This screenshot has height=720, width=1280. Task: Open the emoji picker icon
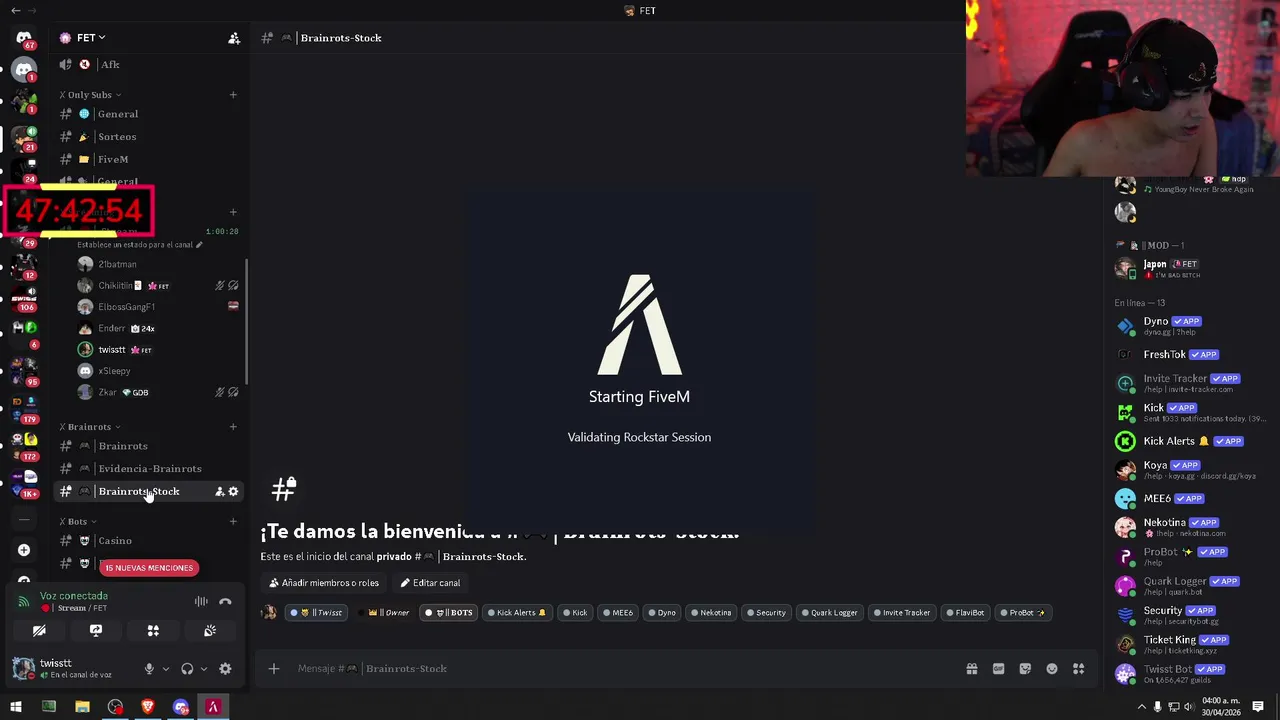coord(1052,669)
